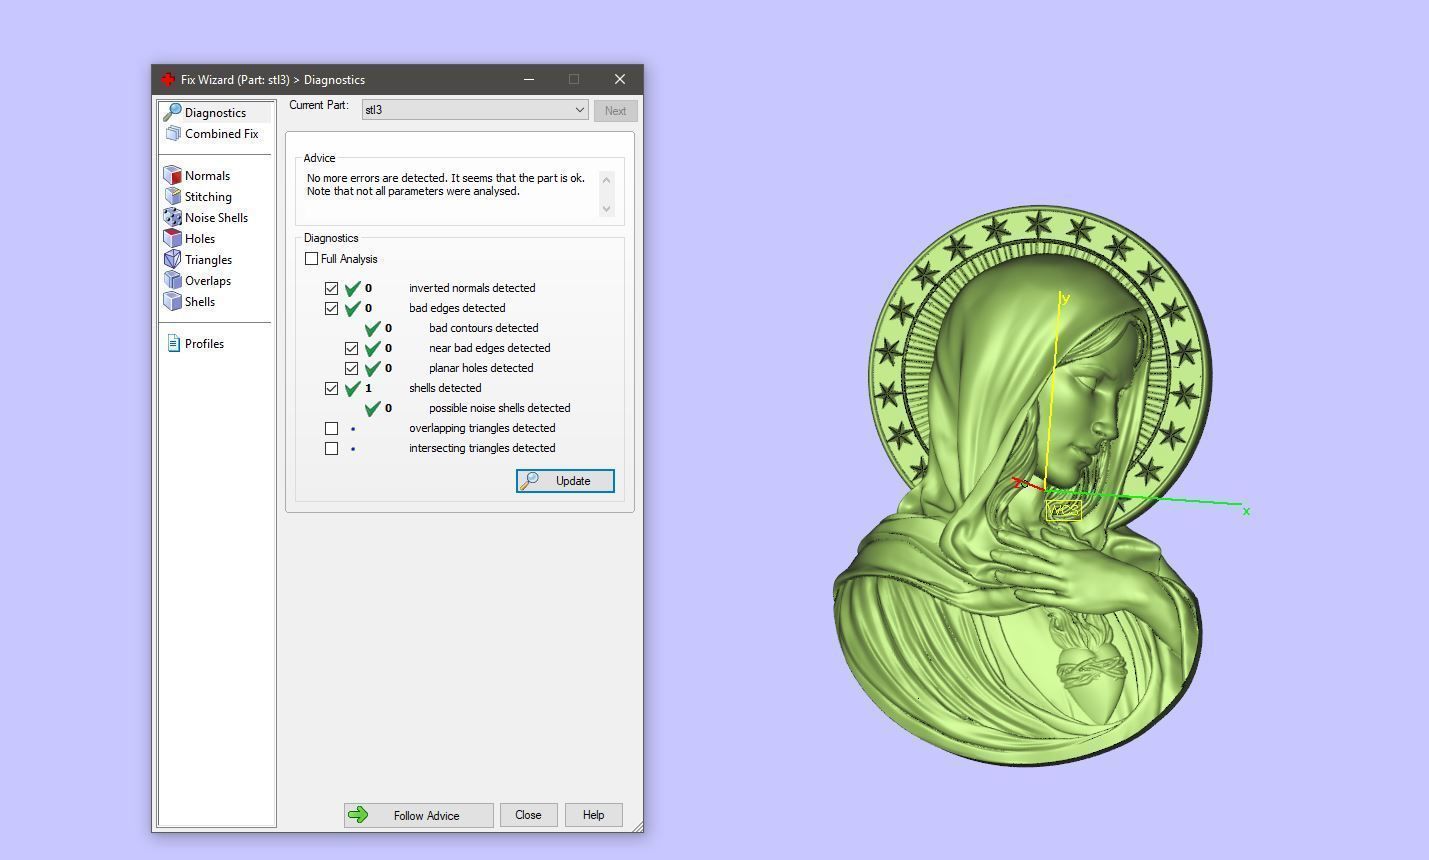Image resolution: width=1429 pixels, height=860 pixels.
Task: Click the Noise Shells icon
Action: click(173, 217)
